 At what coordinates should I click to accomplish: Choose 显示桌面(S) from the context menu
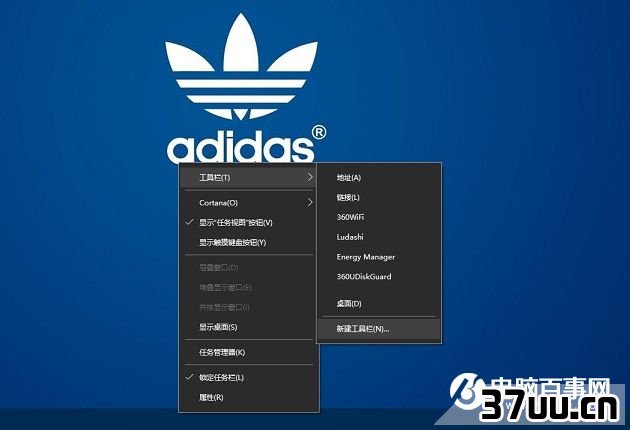(x=248, y=327)
